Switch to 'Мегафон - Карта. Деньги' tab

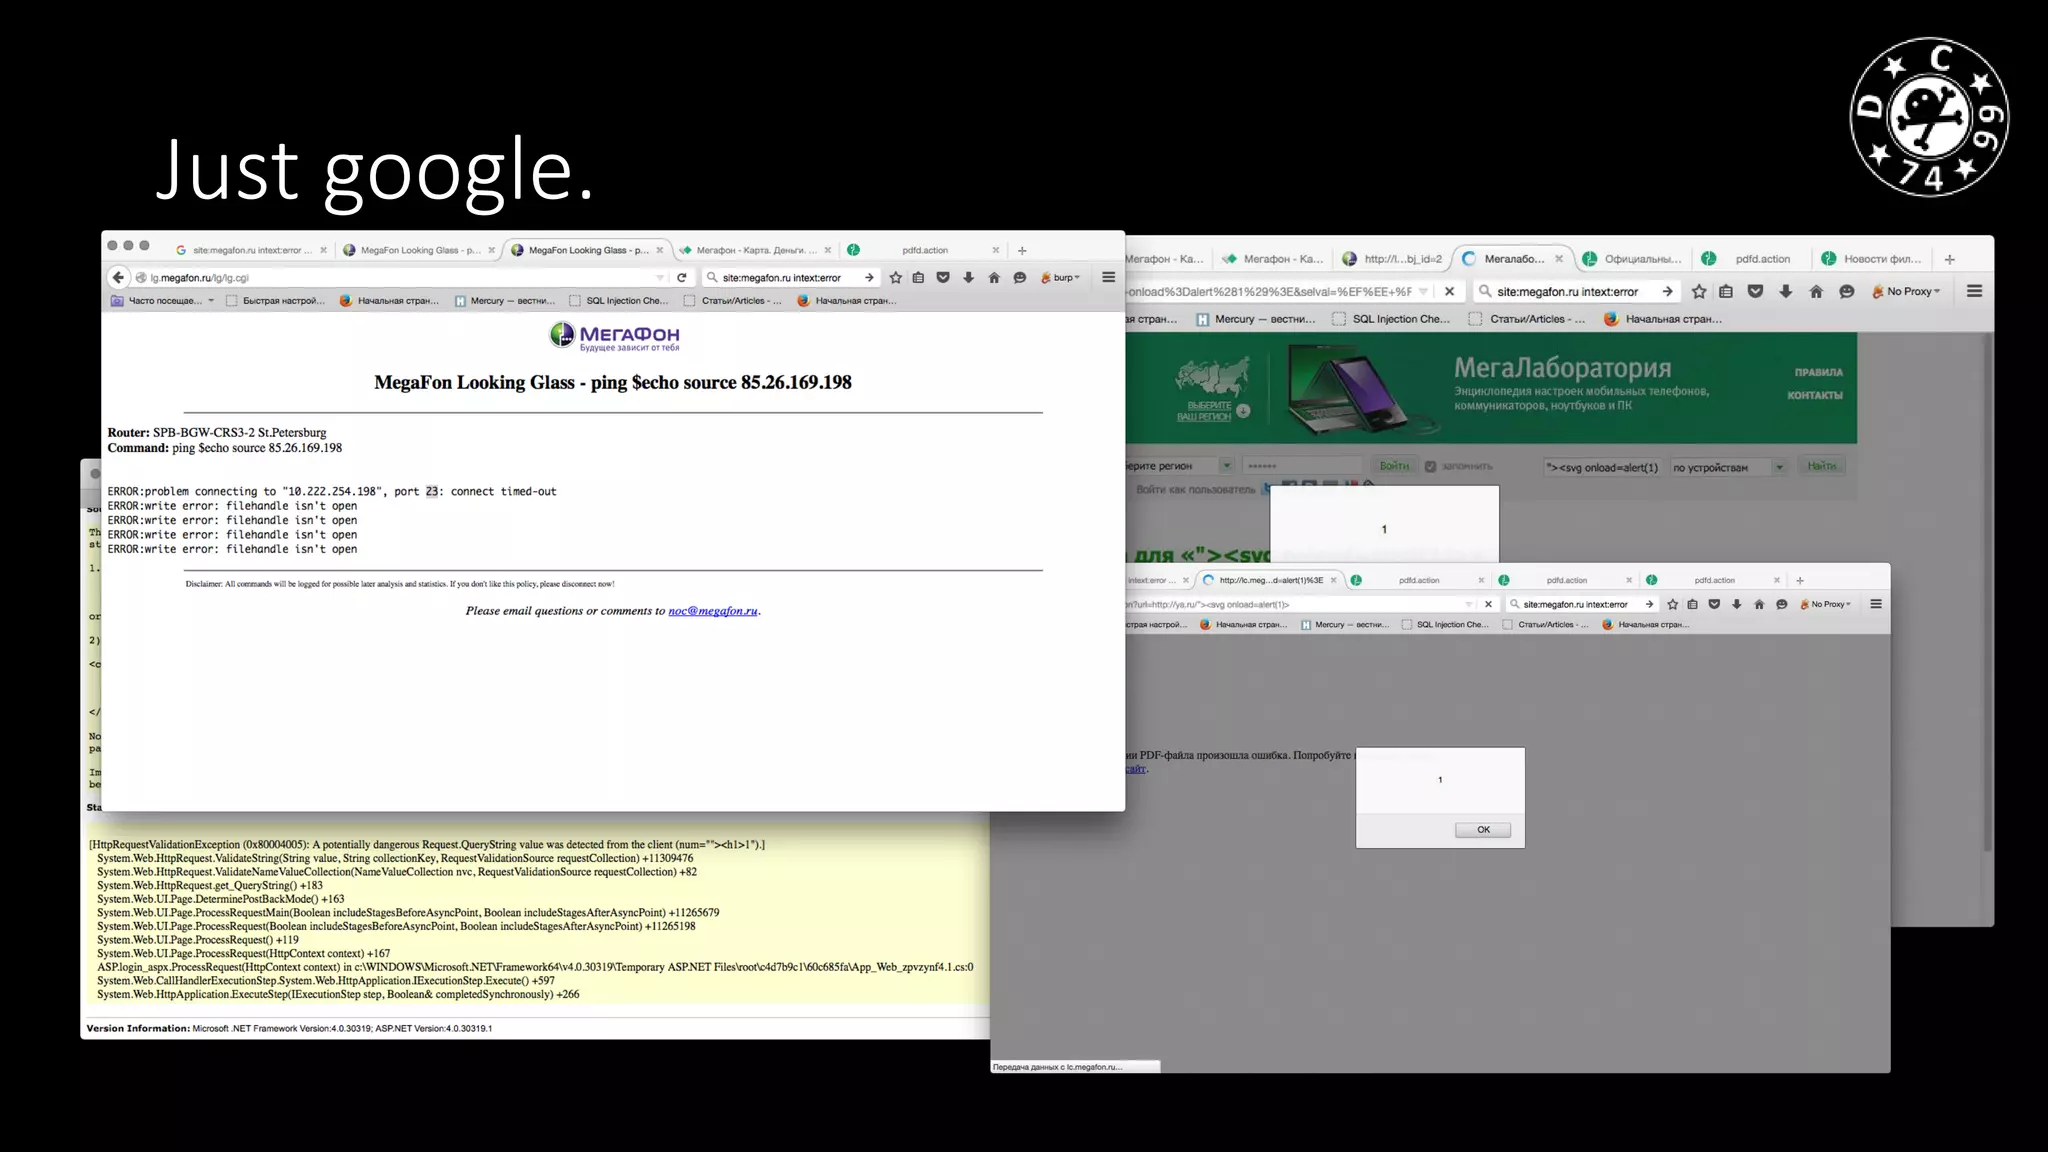(x=754, y=250)
